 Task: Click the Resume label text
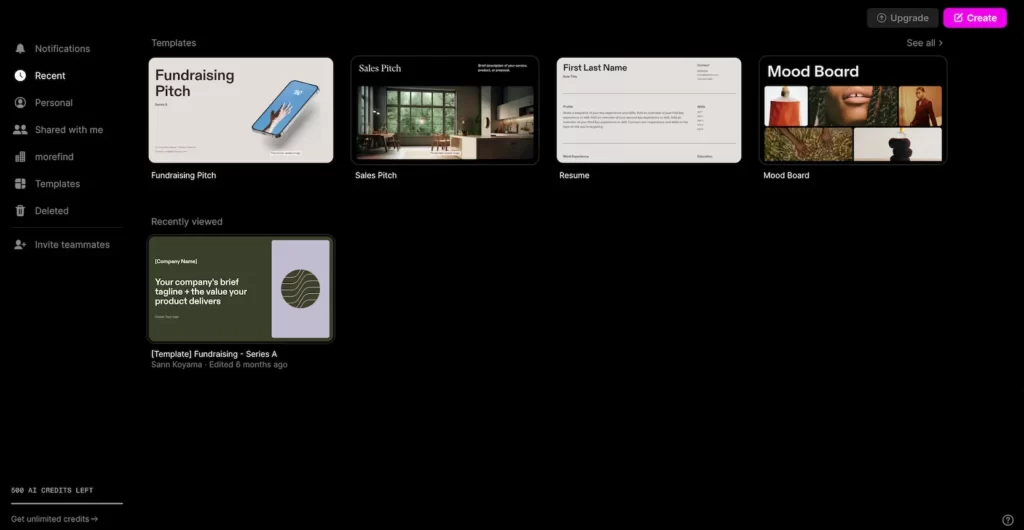coord(574,176)
